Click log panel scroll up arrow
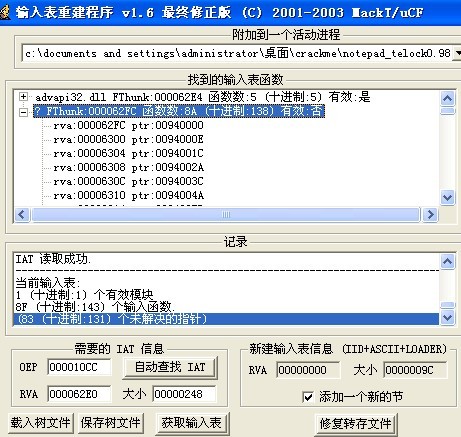Screen dimensions: 461x437 tap(447, 261)
